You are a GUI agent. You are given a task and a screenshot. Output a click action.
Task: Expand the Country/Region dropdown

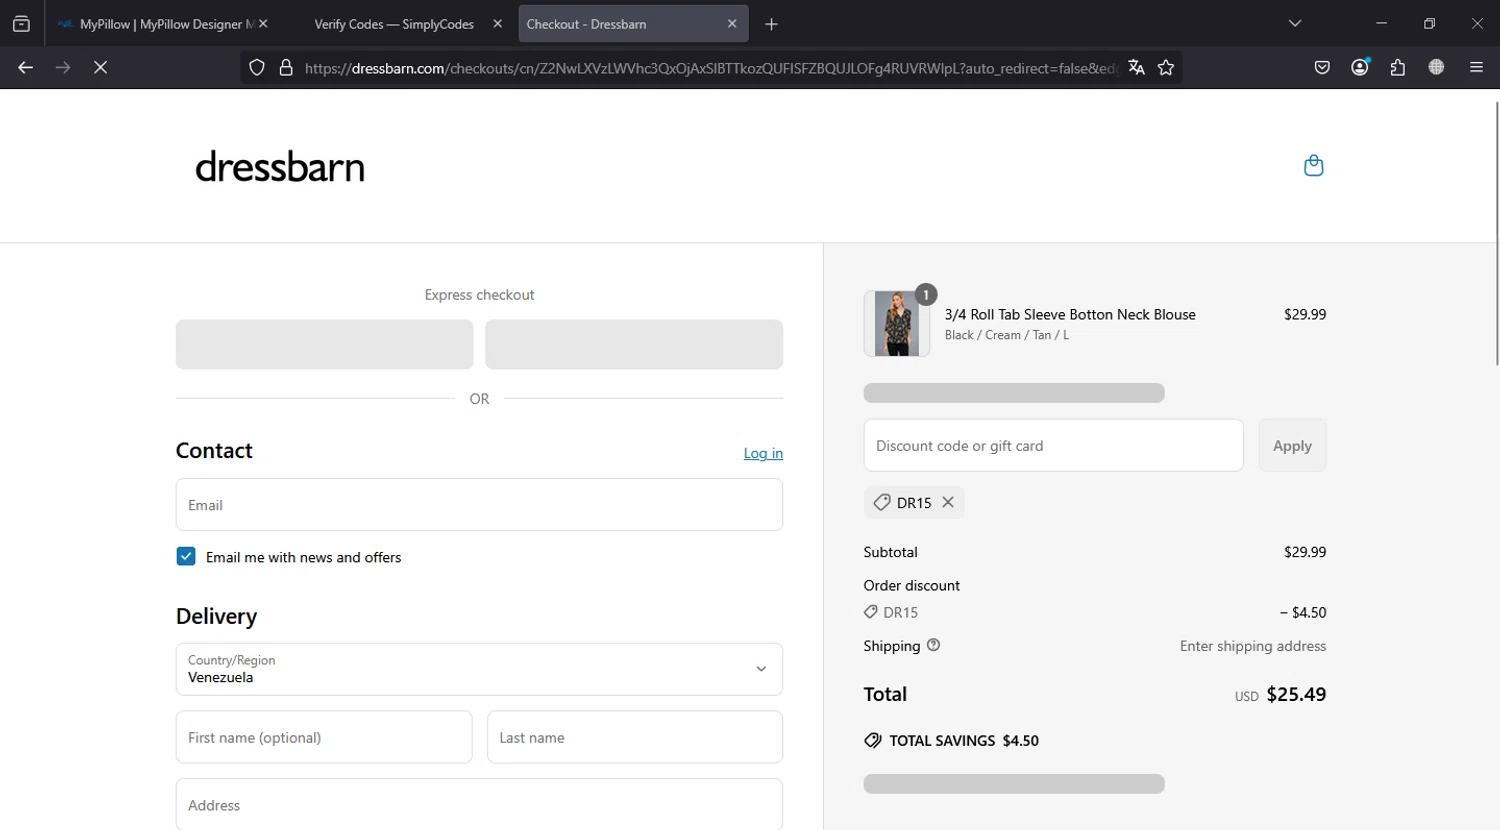click(479, 669)
